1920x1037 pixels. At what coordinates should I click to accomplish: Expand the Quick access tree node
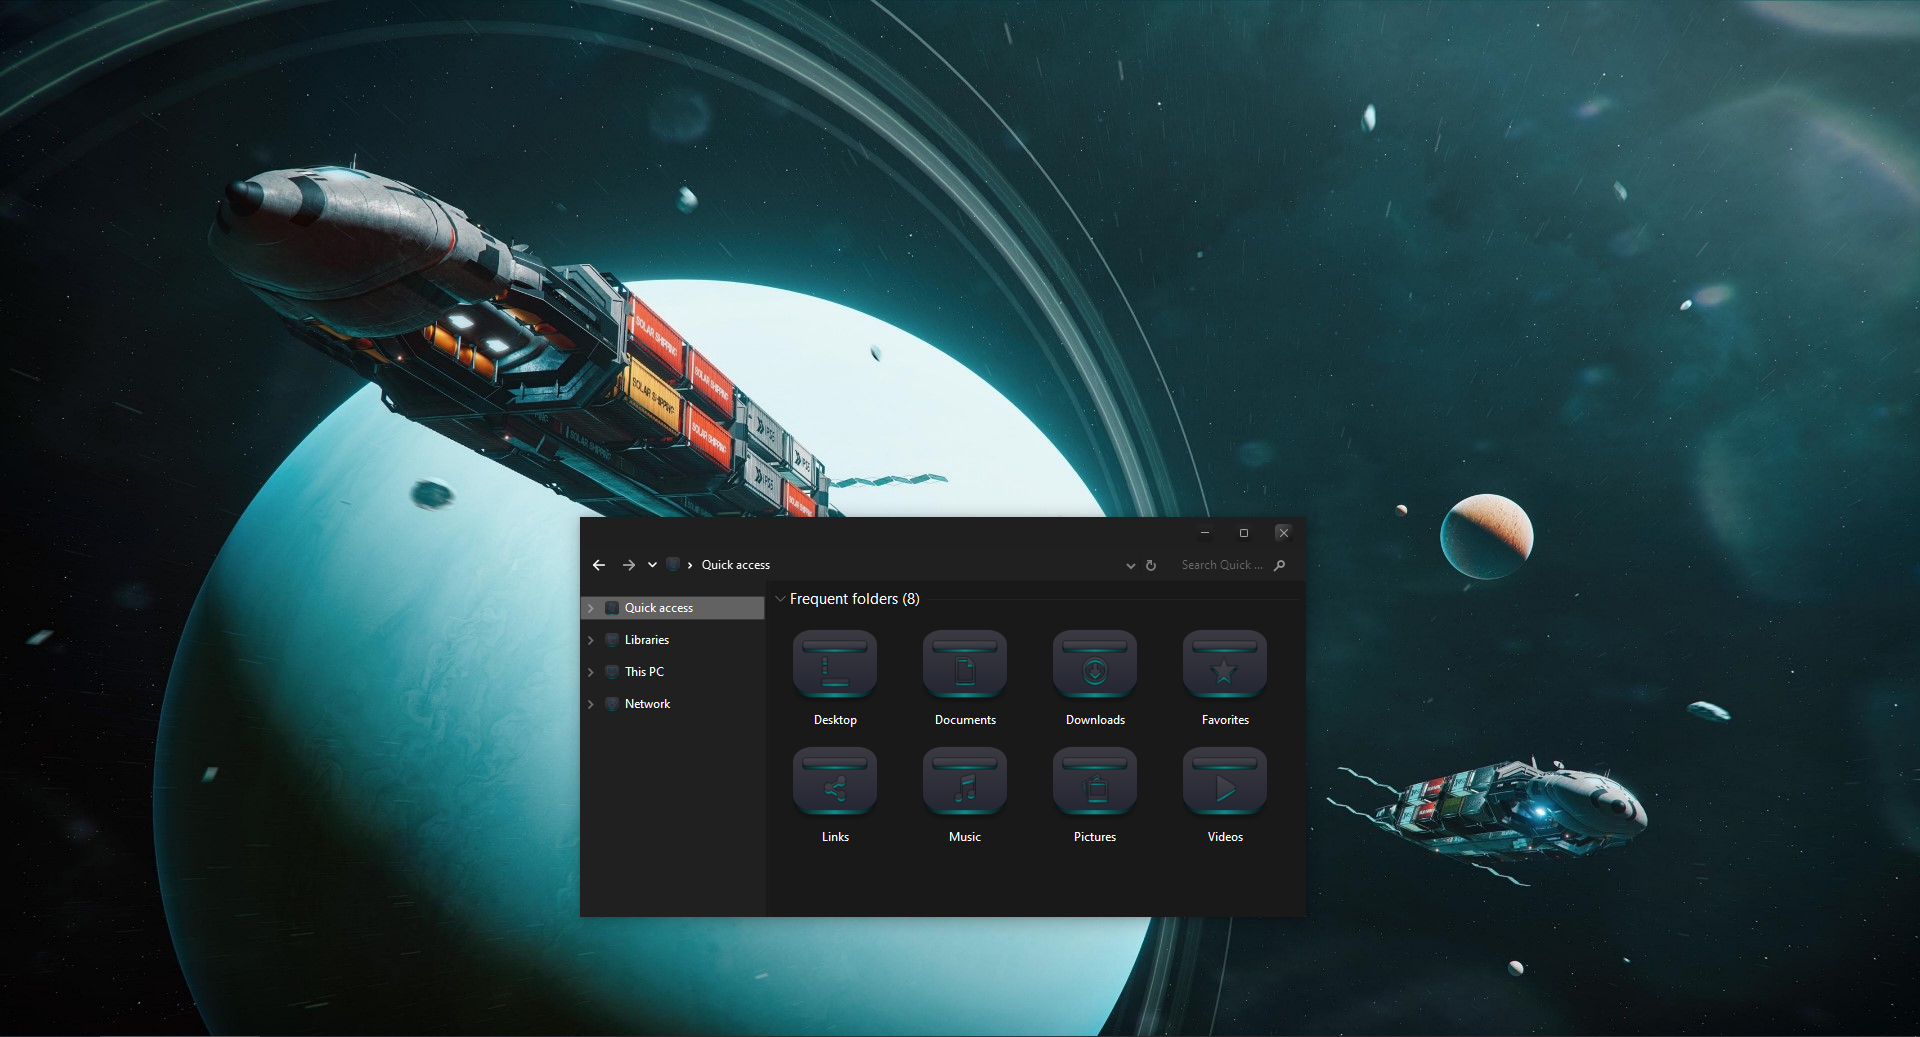pos(591,608)
